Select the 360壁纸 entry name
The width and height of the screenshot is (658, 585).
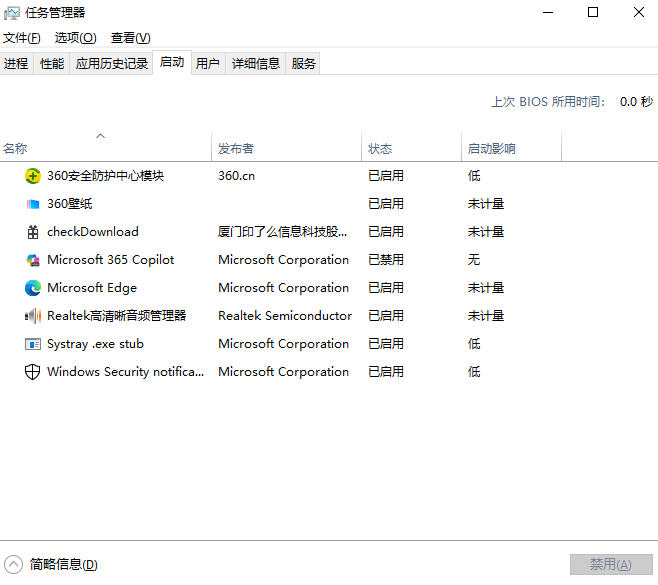click(x=70, y=204)
